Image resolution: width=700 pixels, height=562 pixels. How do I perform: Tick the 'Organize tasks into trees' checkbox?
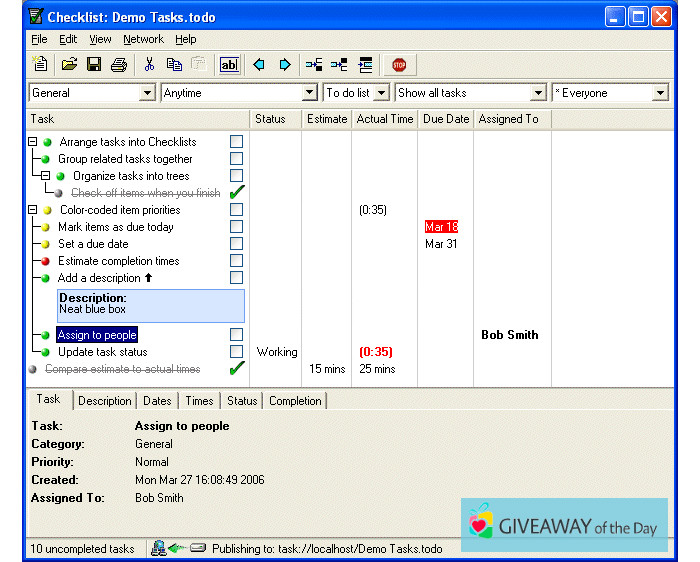(236, 175)
